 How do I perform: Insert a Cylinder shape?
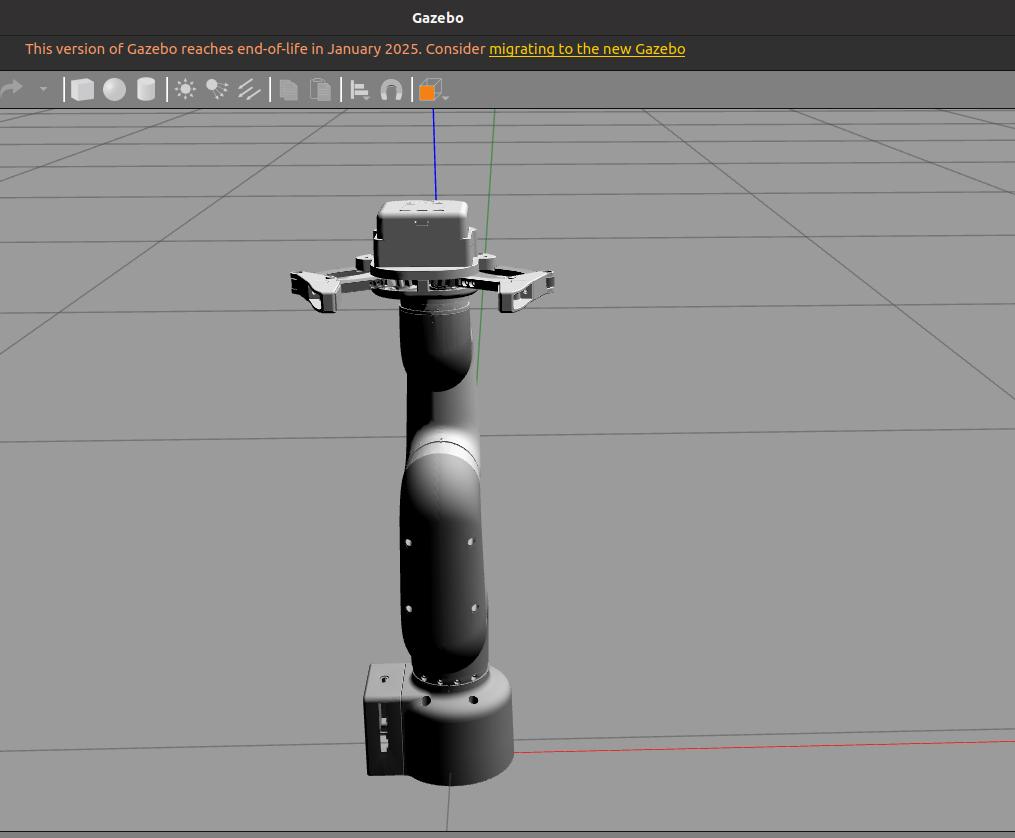click(146, 90)
